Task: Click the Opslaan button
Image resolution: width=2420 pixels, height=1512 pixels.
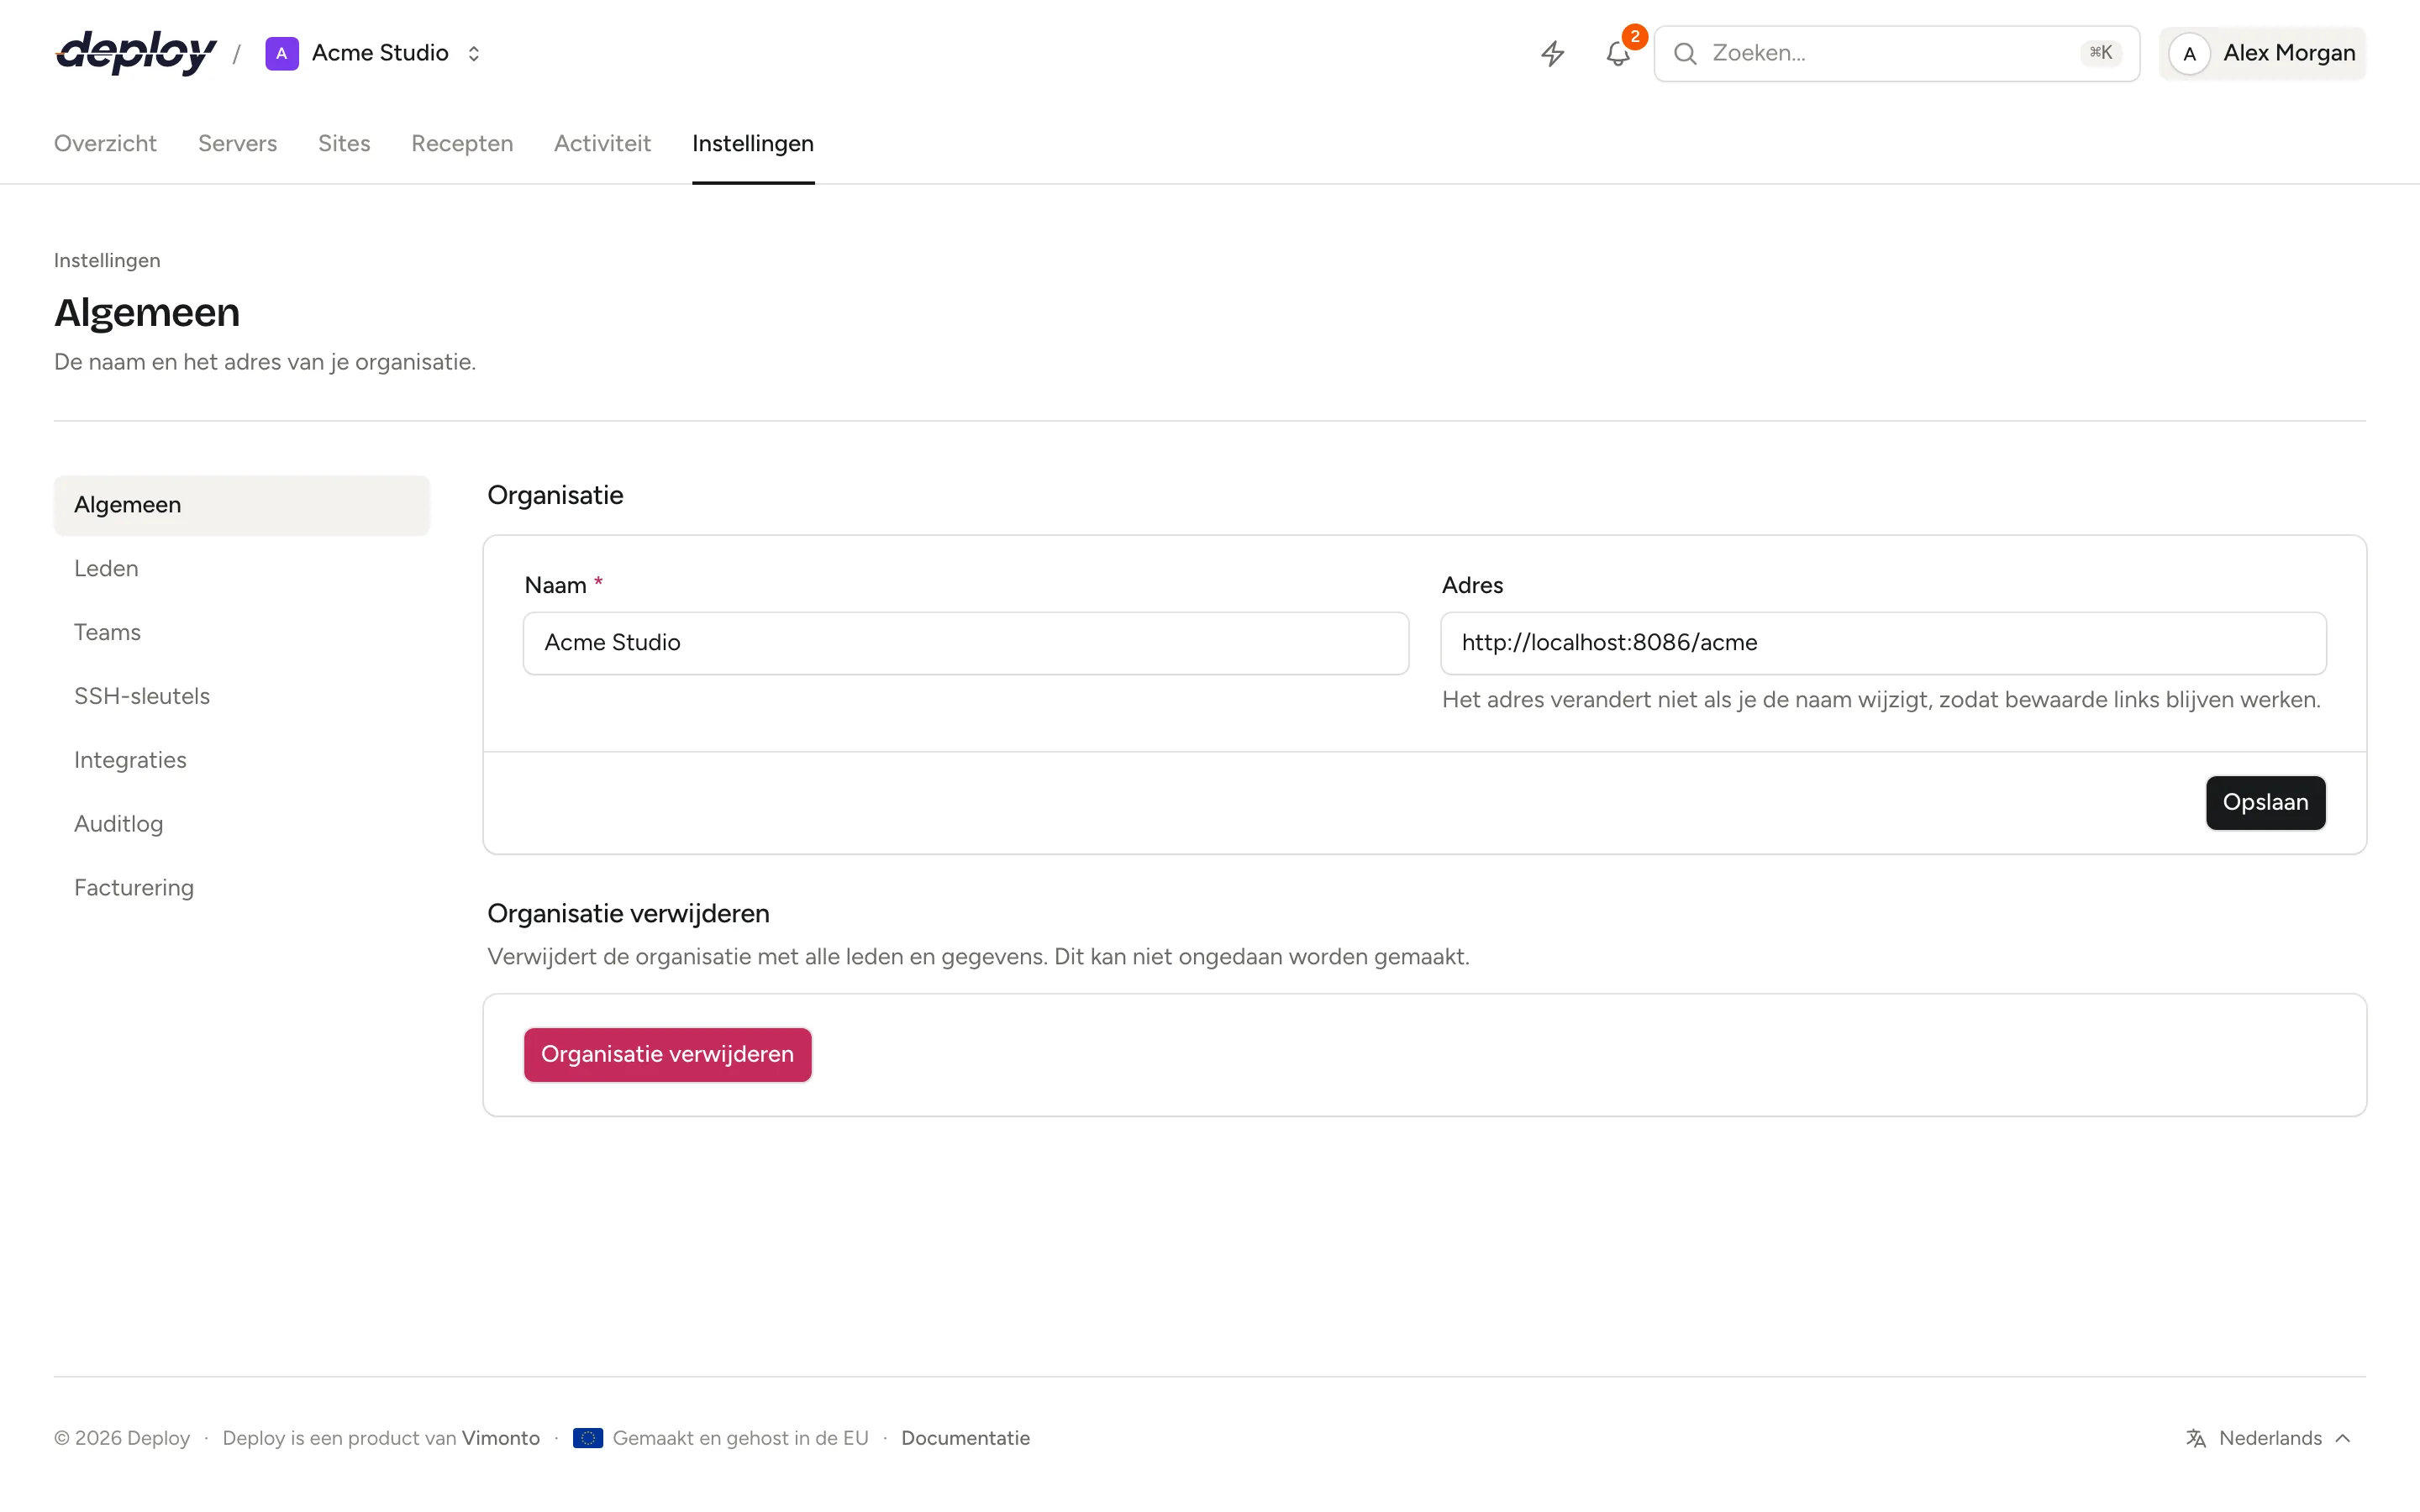Action: point(2265,803)
